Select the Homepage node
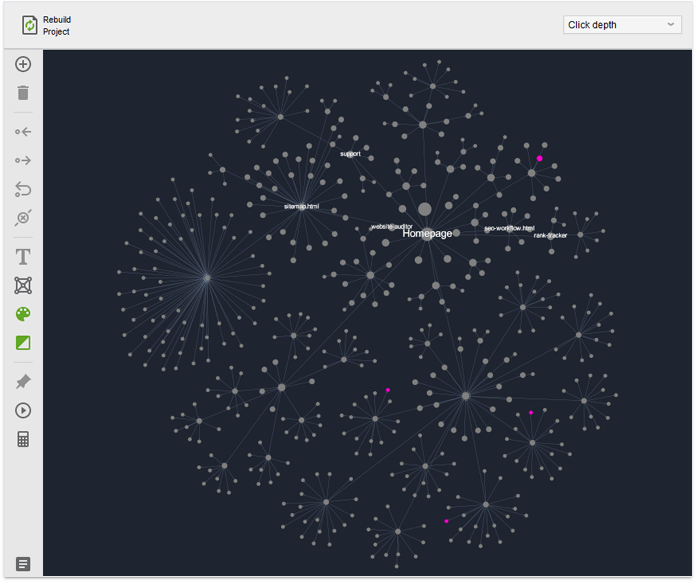Viewport: 696px width, 582px height. point(427,234)
